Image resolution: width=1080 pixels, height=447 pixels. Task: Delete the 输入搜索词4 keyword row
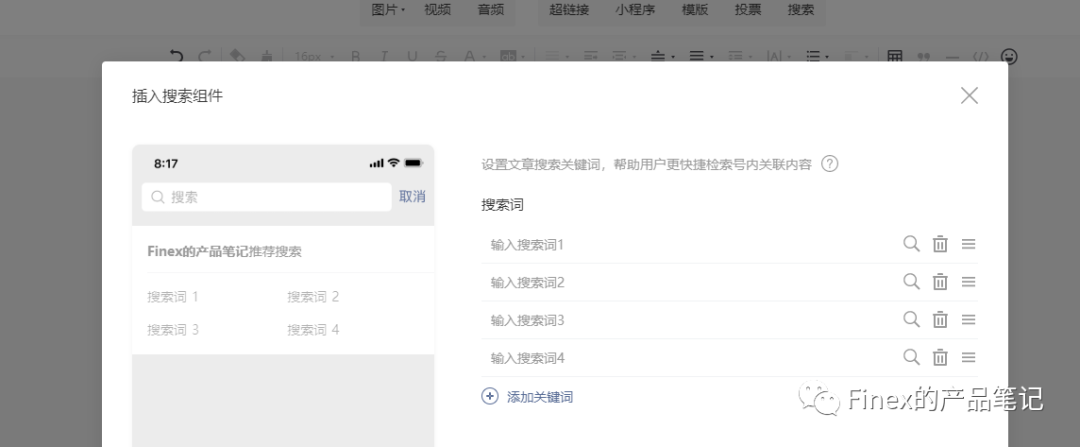940,357
